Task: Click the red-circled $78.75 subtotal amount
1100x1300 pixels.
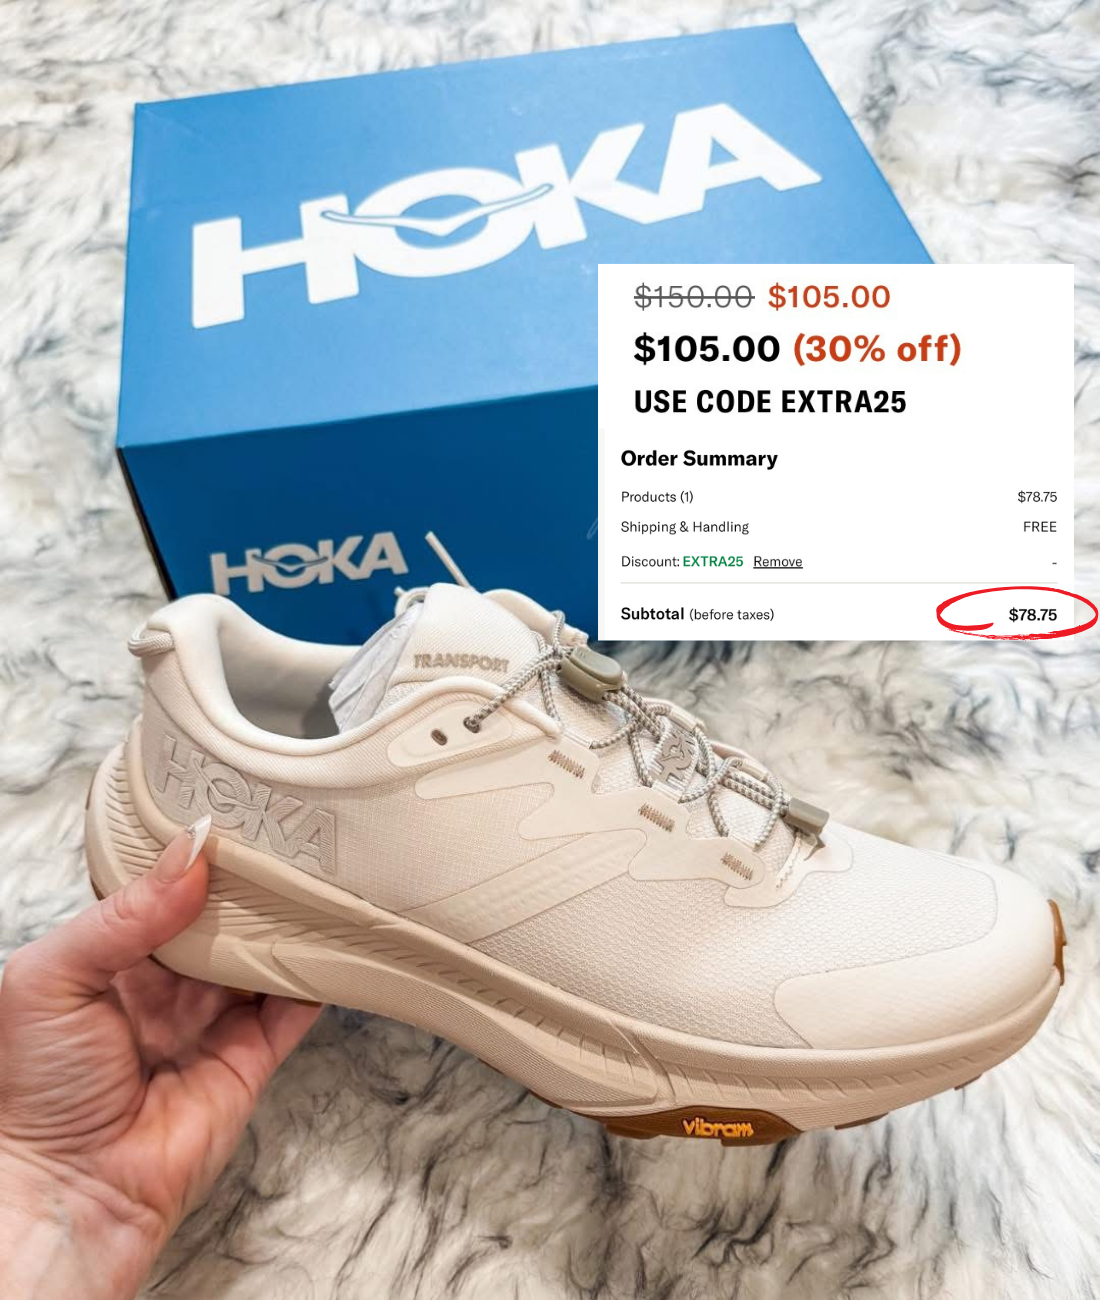Action: click(1032, 615)
